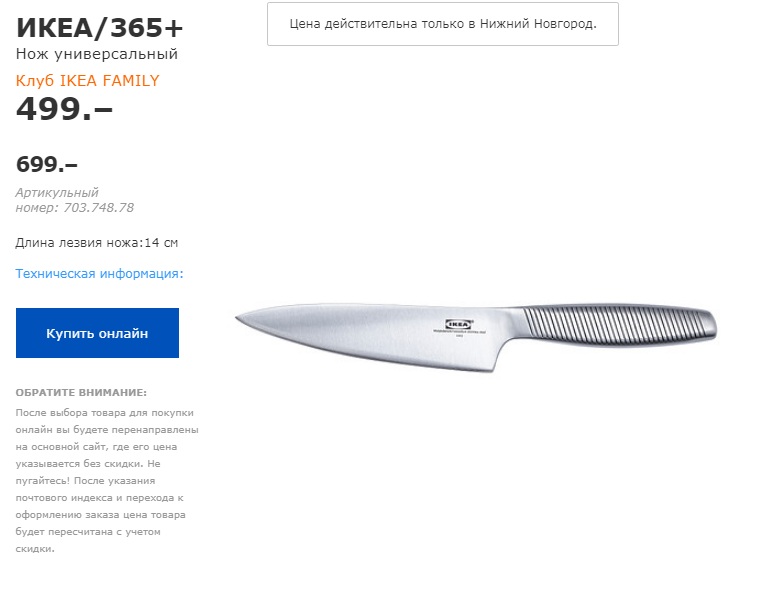
Task: Click the online purchase redirect notice paragraph
Action: point(107,481)
